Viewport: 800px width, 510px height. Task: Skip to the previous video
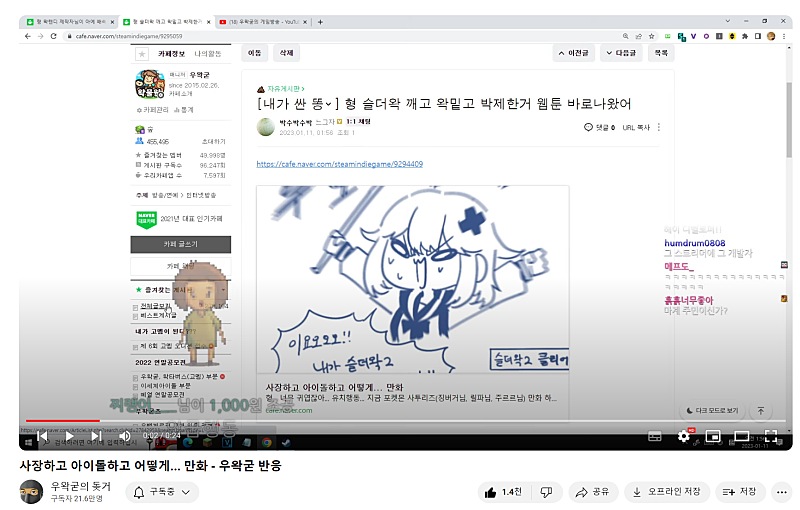pos(43,436)
